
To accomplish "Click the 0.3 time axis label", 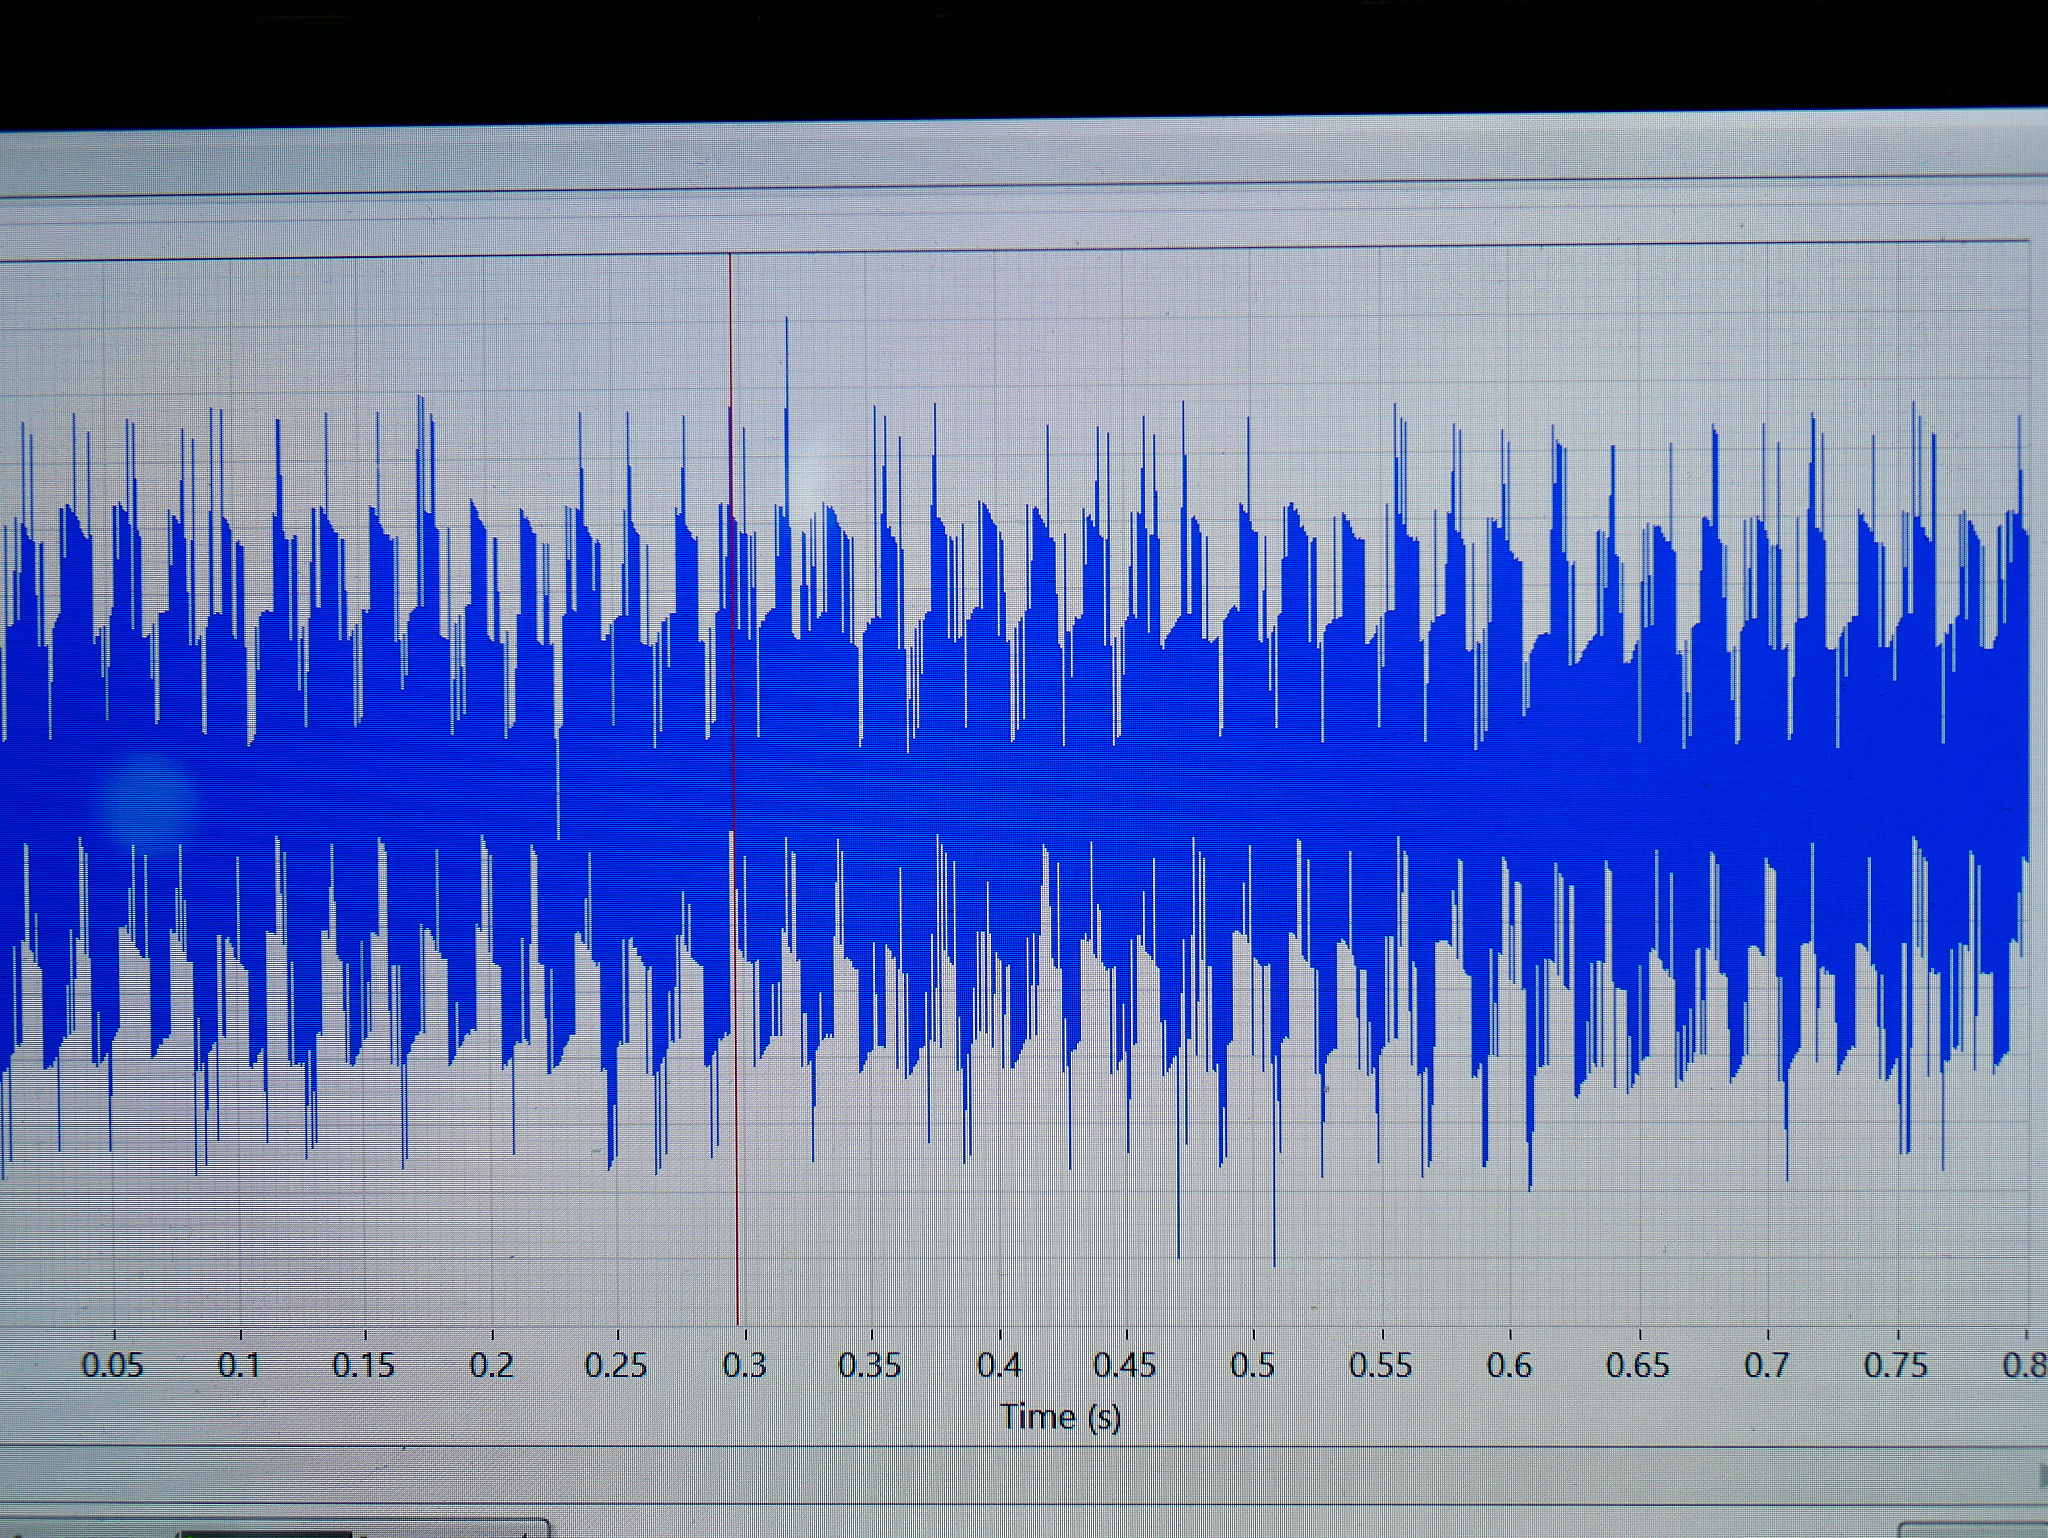I will click(744, 1365).
